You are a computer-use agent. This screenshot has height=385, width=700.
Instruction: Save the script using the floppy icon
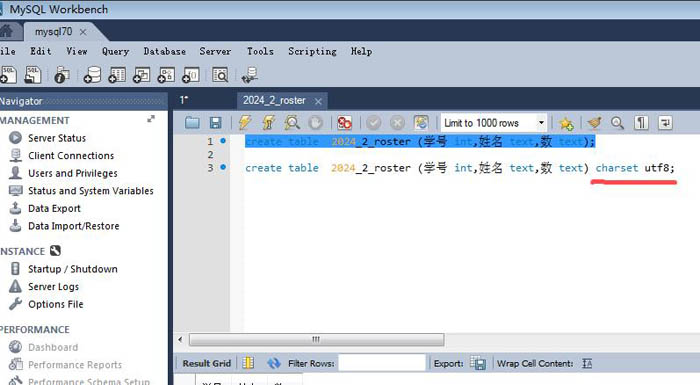click(x=216, y=122)
